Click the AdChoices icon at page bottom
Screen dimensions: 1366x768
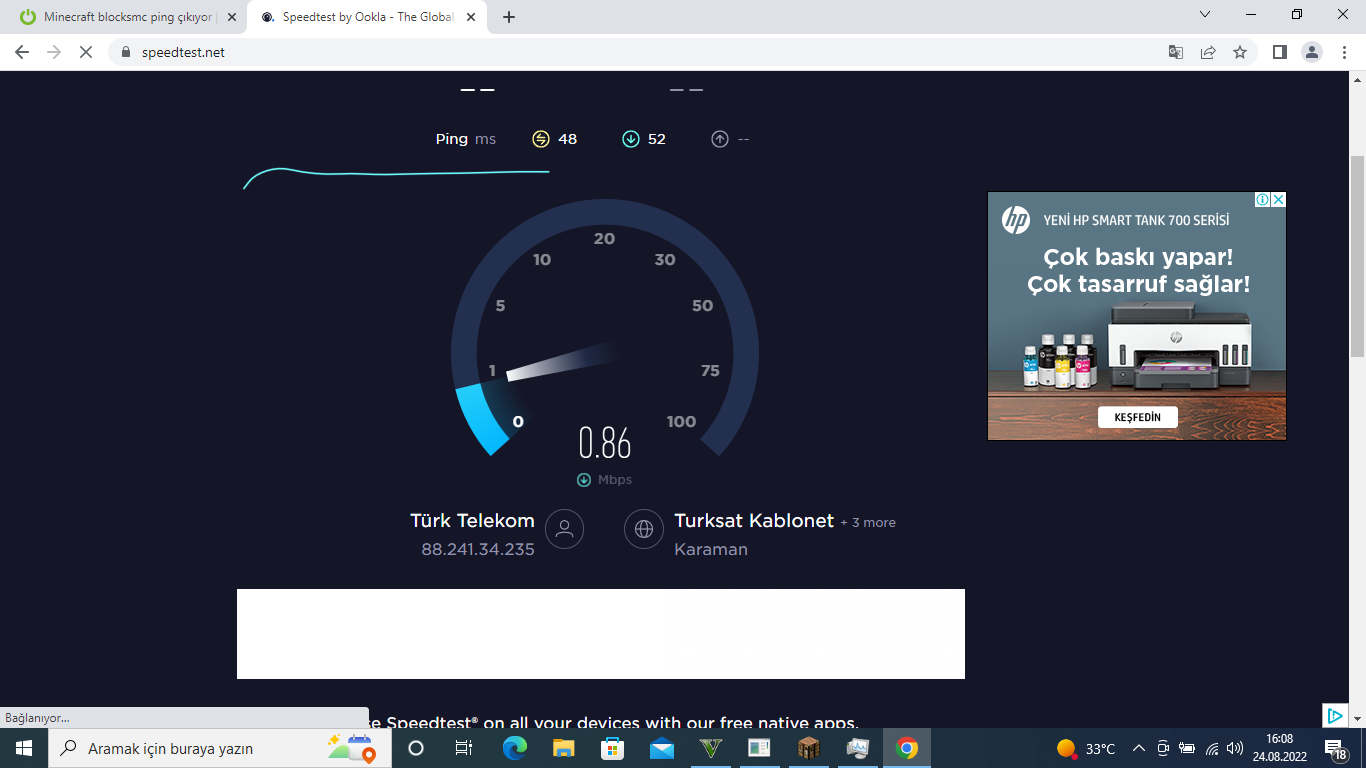point(1334,716)
